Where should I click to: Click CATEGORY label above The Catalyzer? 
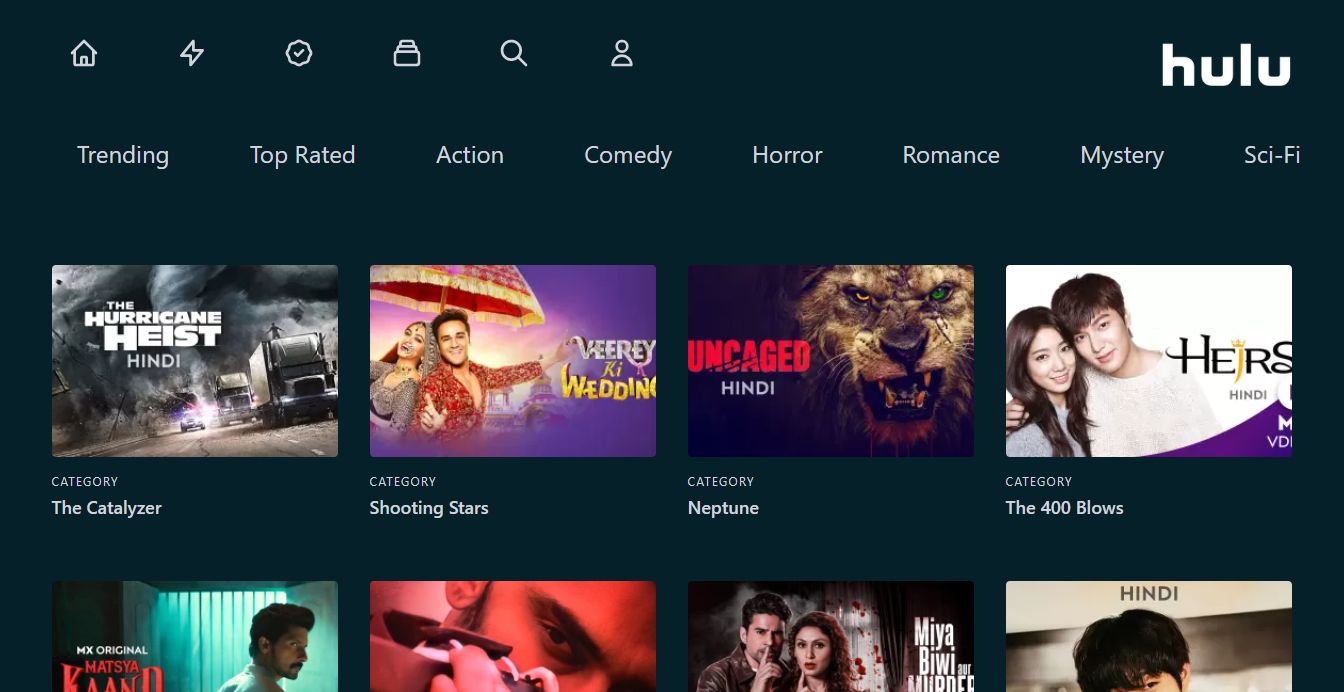(x=85, y=482)
